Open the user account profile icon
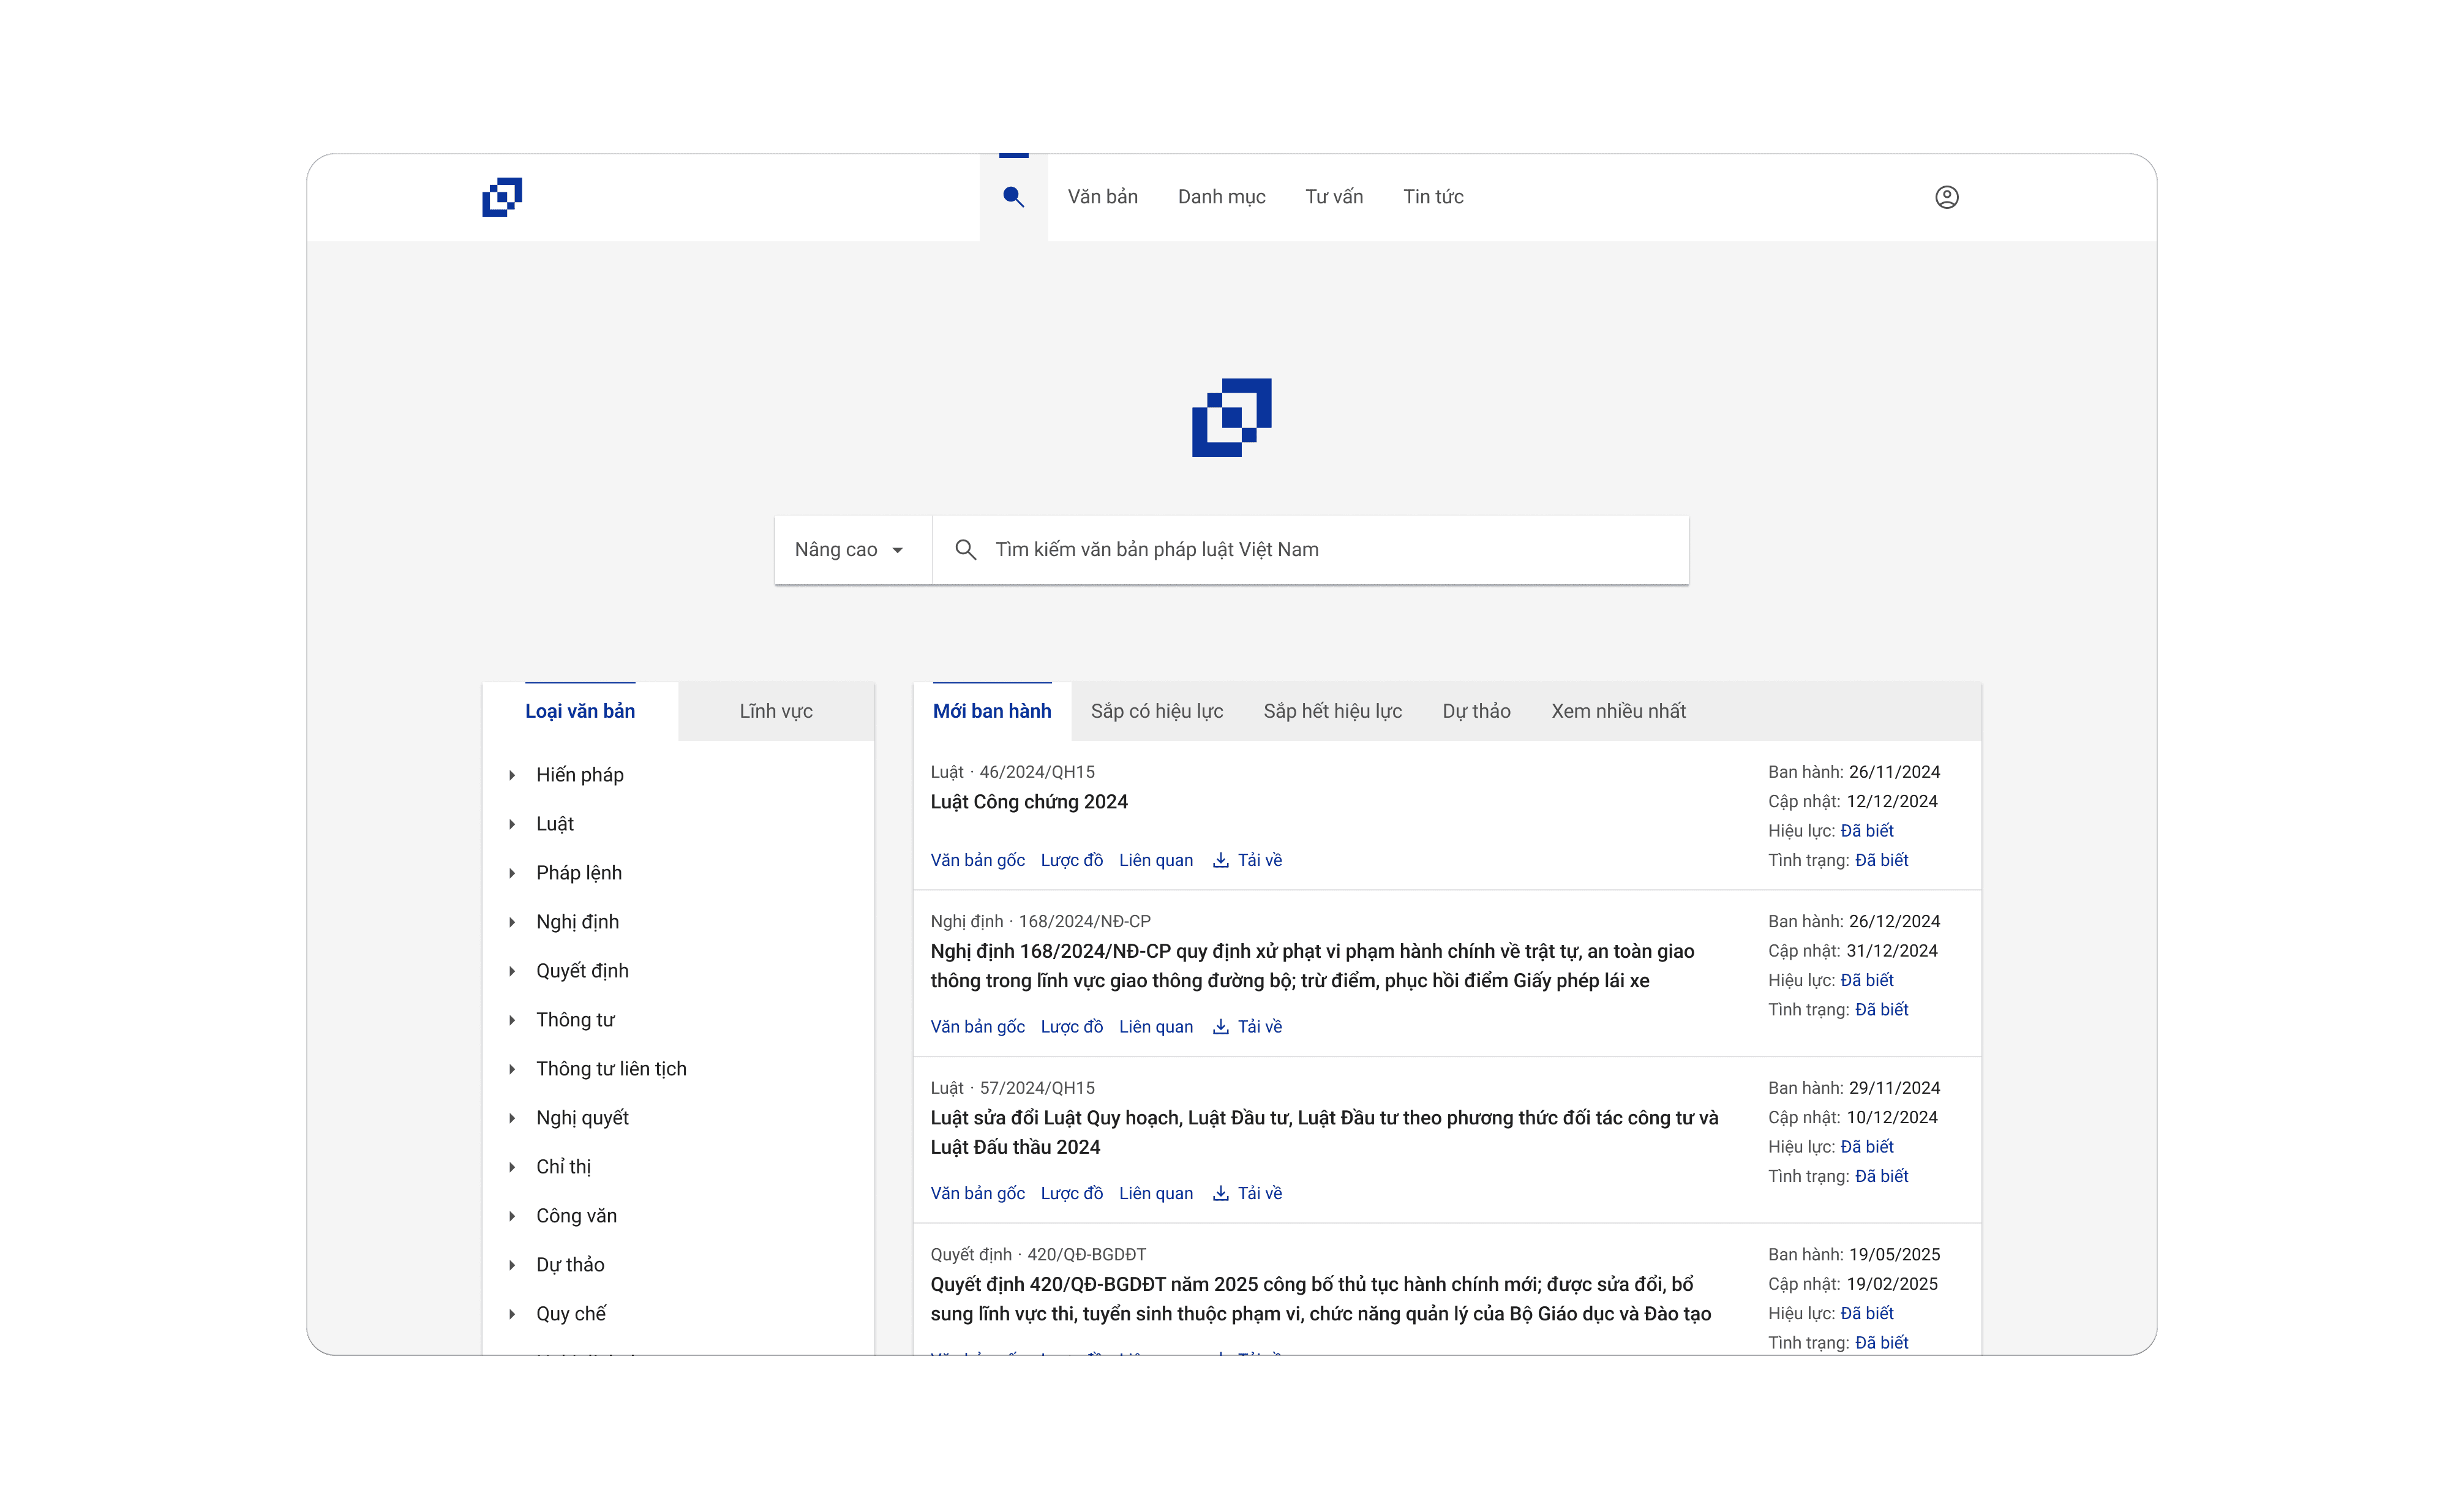The image size is (2464, 1509). click(1946, 197)
